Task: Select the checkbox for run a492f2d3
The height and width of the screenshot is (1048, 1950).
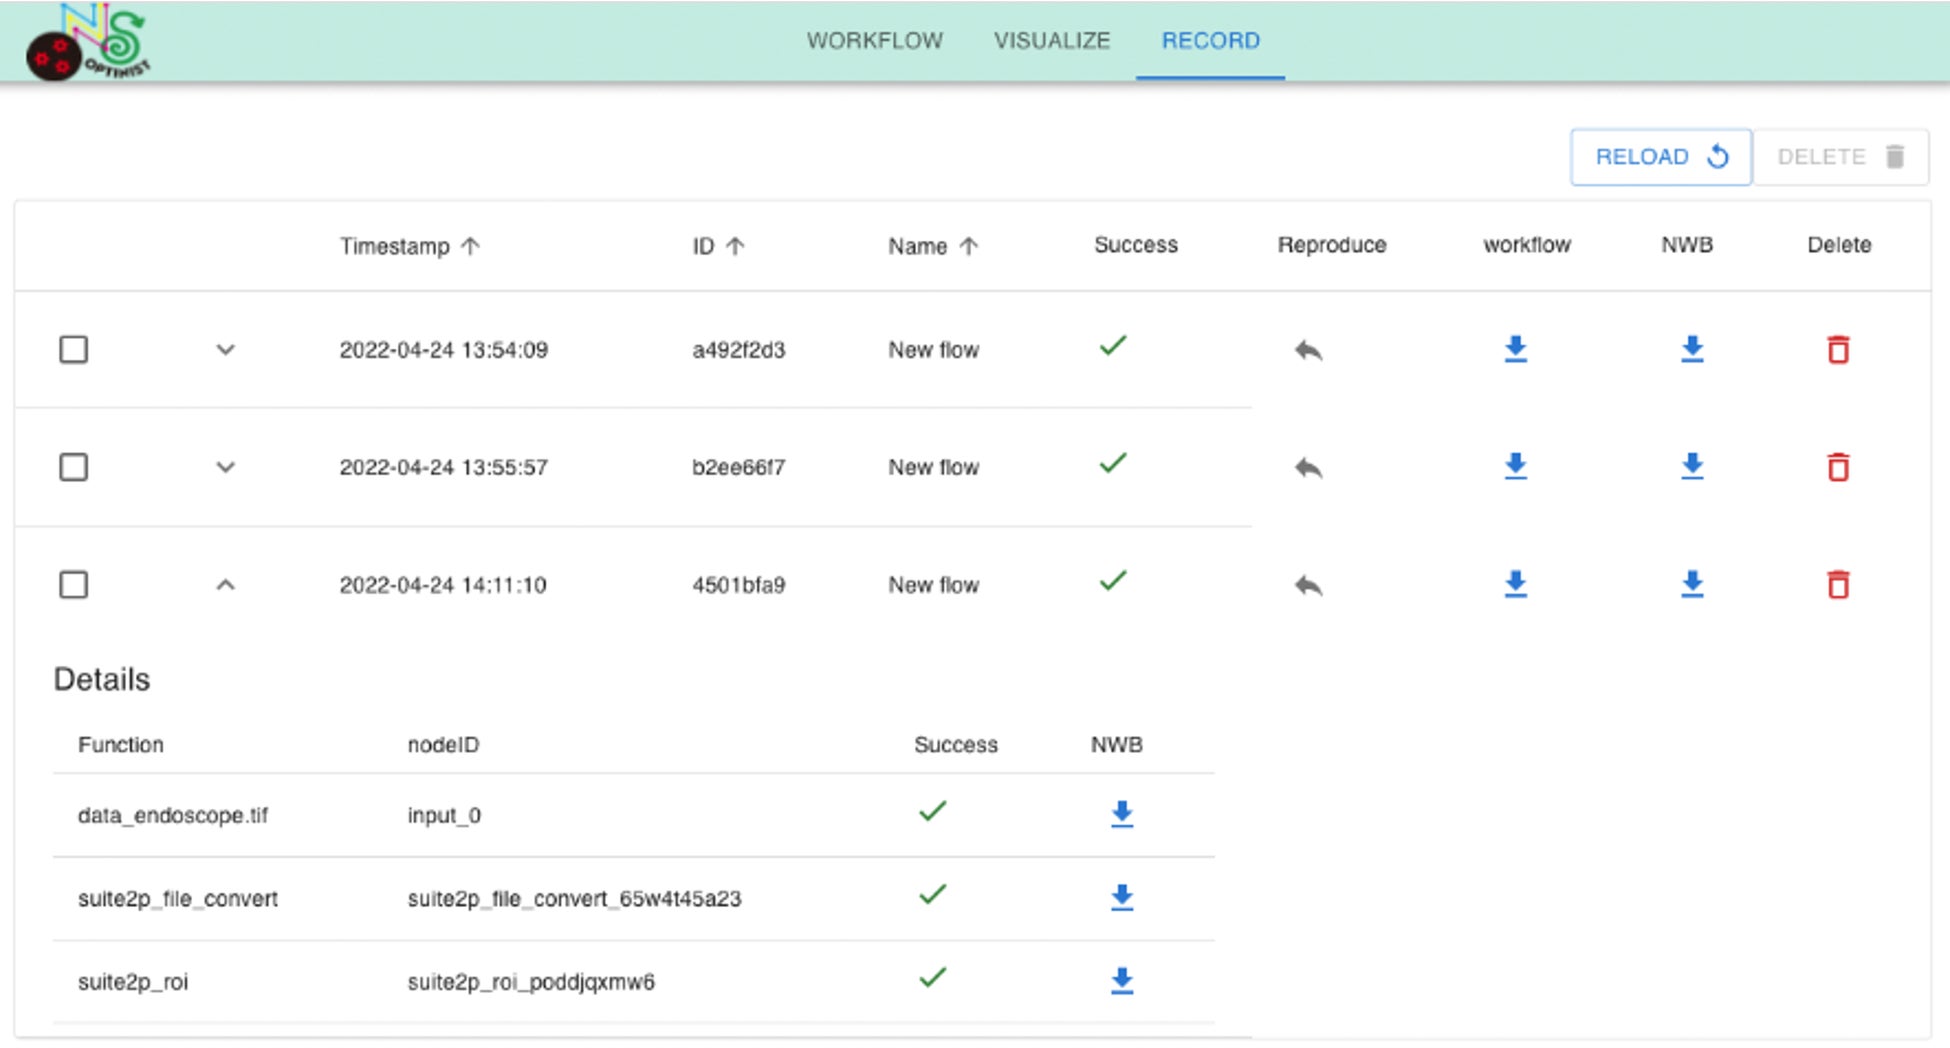Action: (x=74, y=350)
